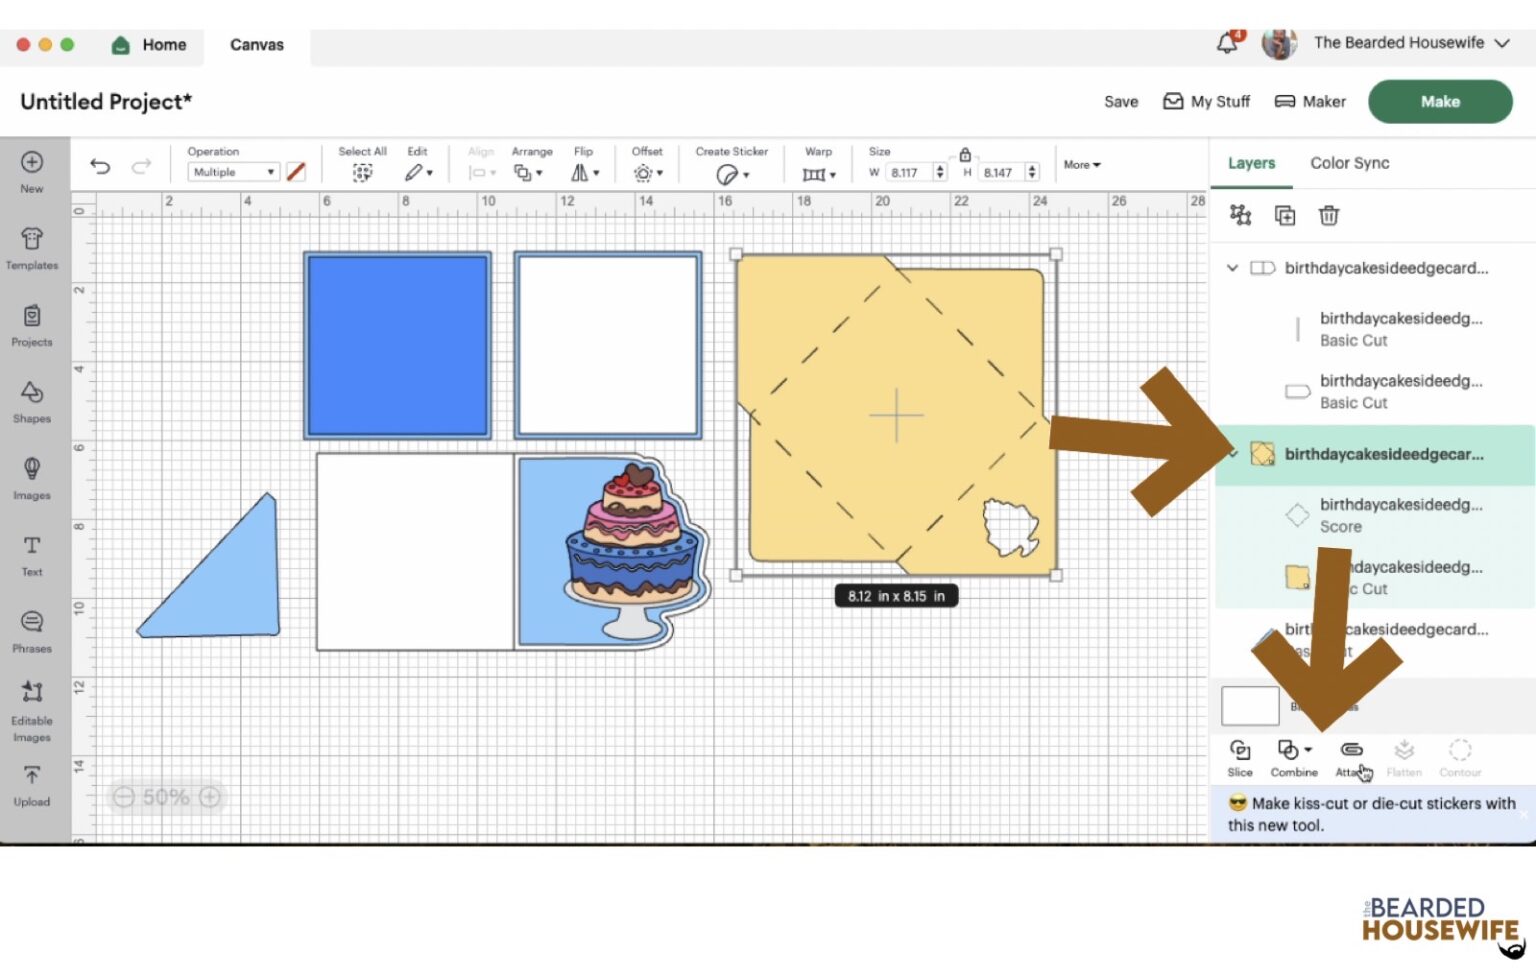
Task: Delete the selected layer with the trash icon
Action: [x=1328, y=215]
